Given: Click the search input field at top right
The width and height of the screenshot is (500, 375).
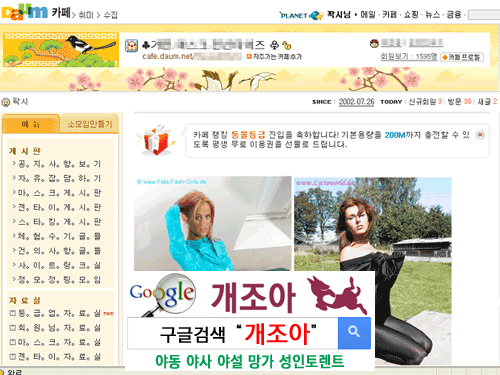Looking at the screenshot, I should pyautogui.click(x=484, y=15).
